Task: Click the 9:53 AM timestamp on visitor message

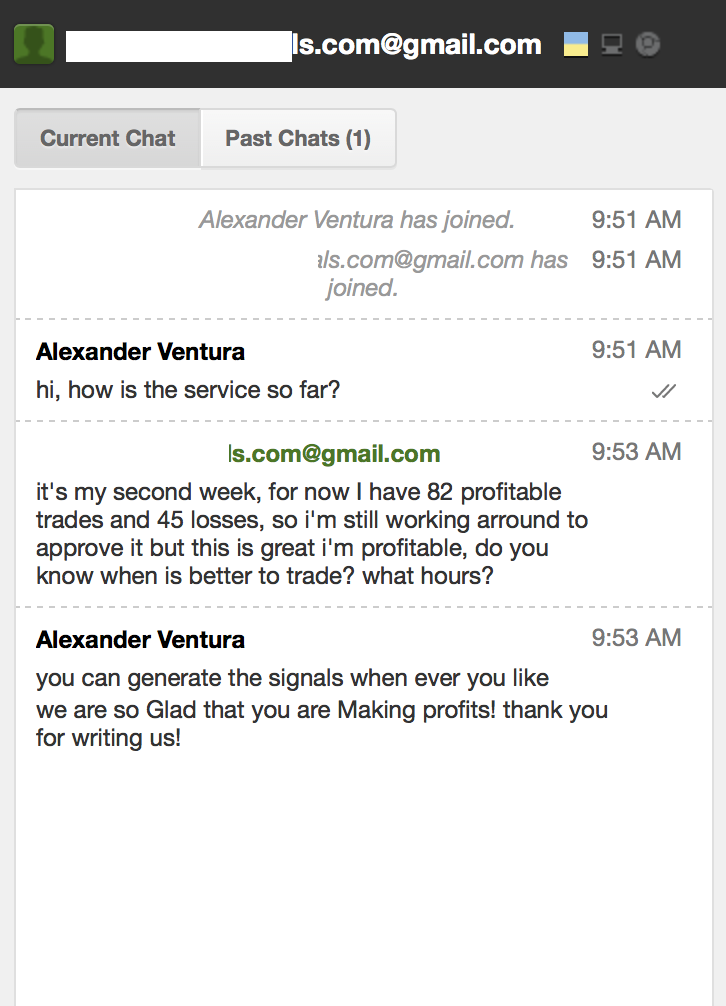Action: point(636,452)
